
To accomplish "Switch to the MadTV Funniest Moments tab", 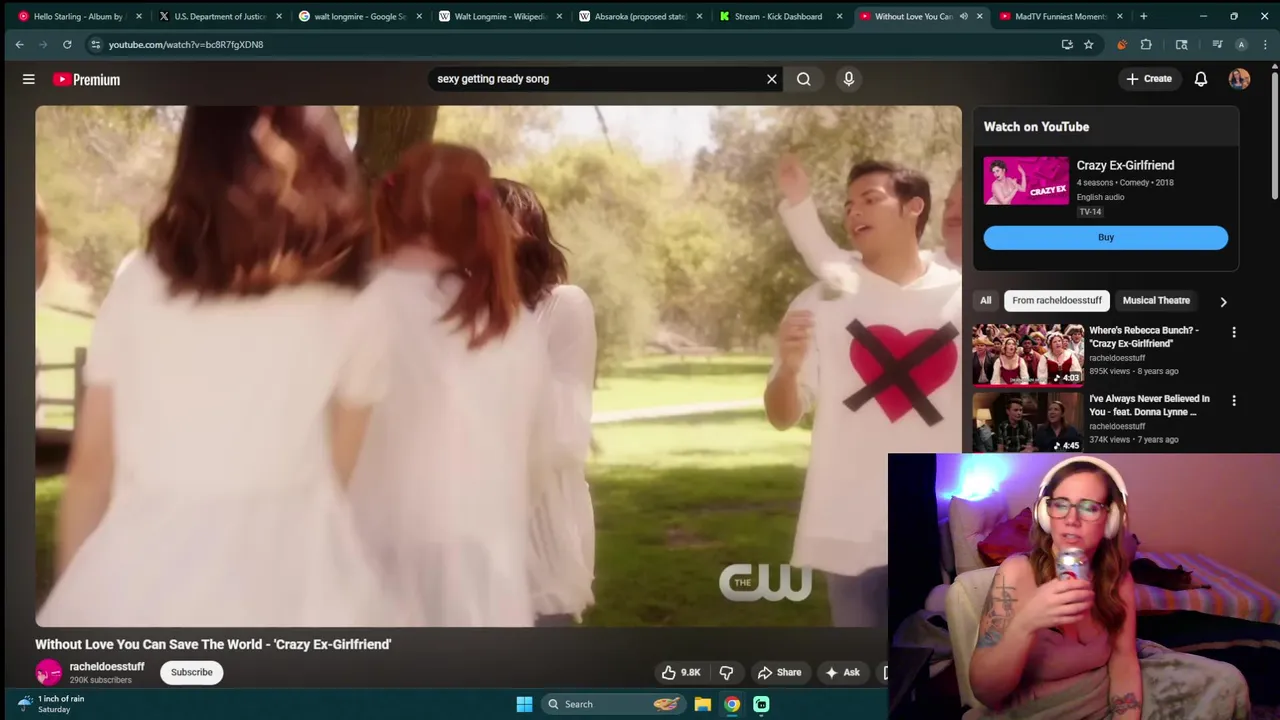I will click(x=1059, y=16).
